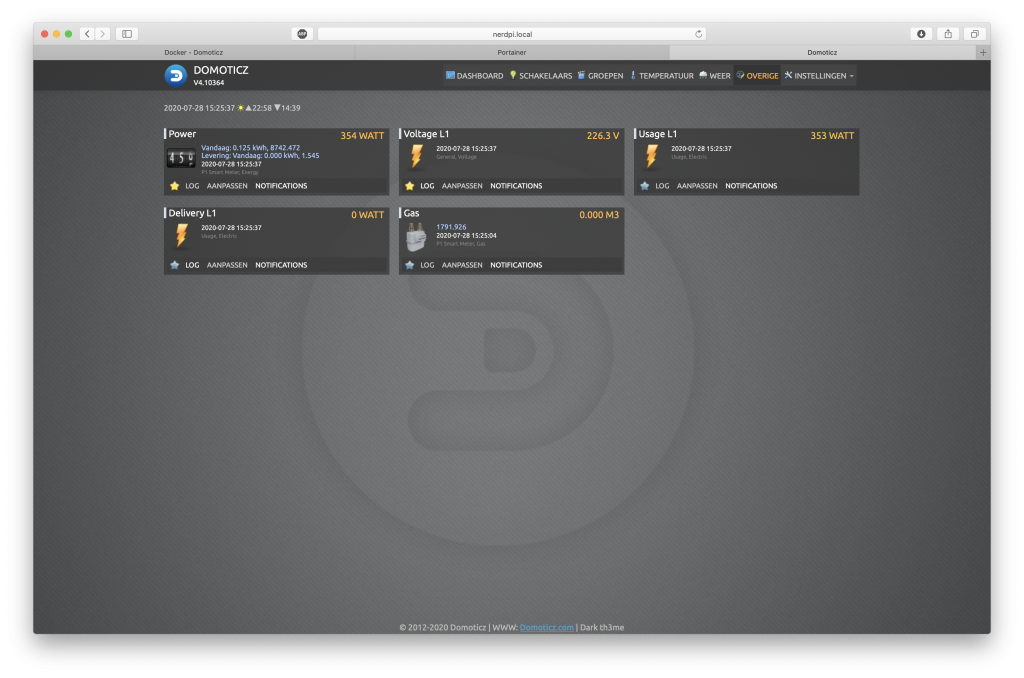The width and height of the screenshot is (1024, 678).
Task: Click the Domoticz logo icon
Action: (x=175, y=76)
